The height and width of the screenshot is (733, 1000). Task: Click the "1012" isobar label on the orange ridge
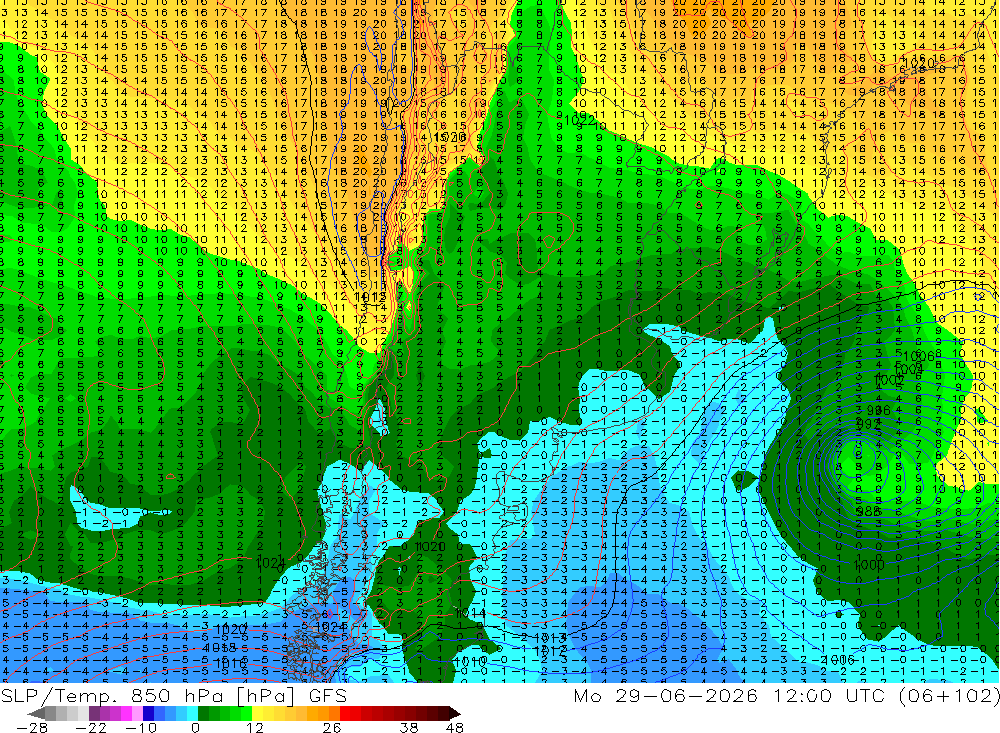[370, 297]
